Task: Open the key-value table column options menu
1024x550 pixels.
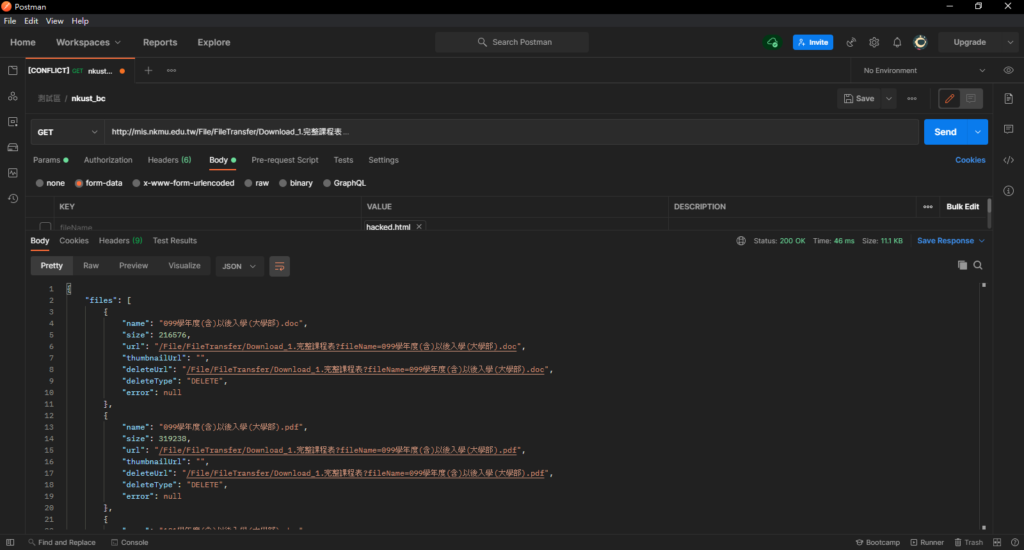Action: (928, 207)
